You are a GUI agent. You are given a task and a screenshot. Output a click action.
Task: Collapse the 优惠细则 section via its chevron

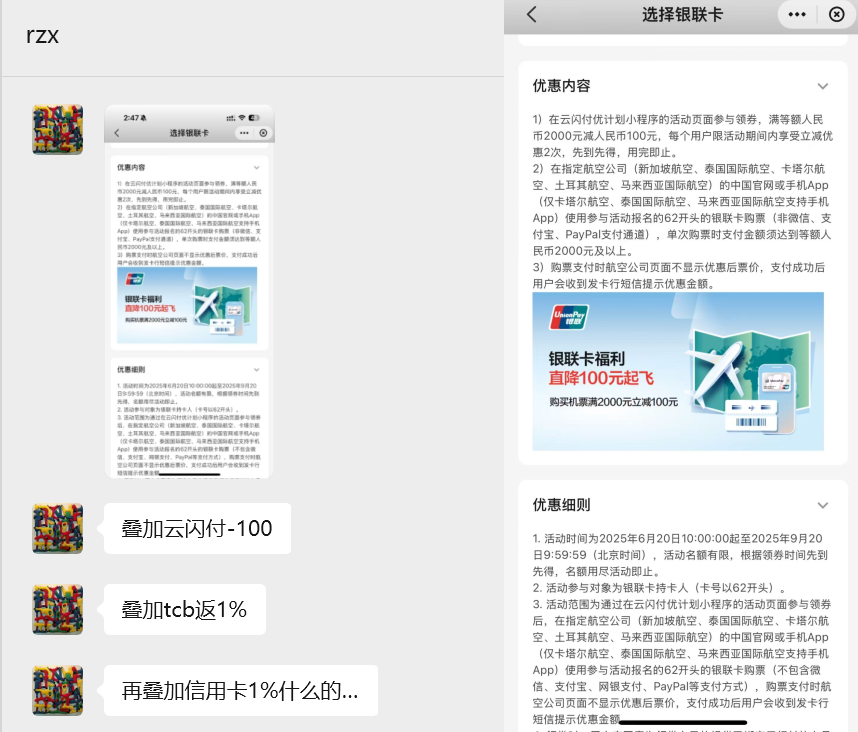coord(825,505)
